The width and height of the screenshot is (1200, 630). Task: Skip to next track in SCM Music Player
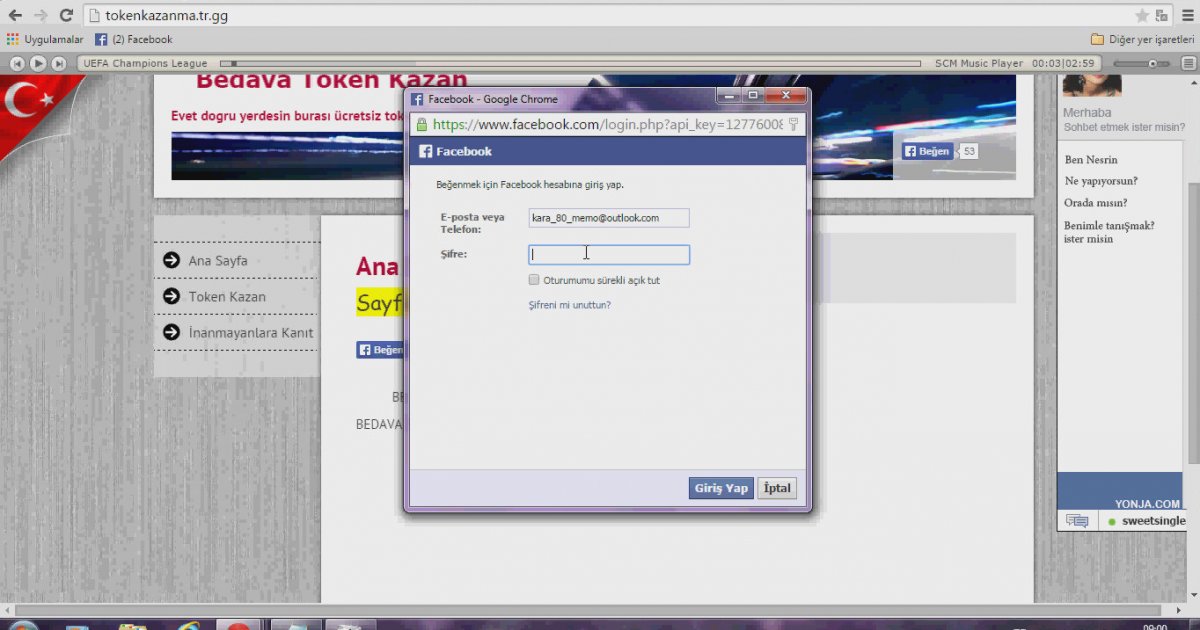pos(59,63)
